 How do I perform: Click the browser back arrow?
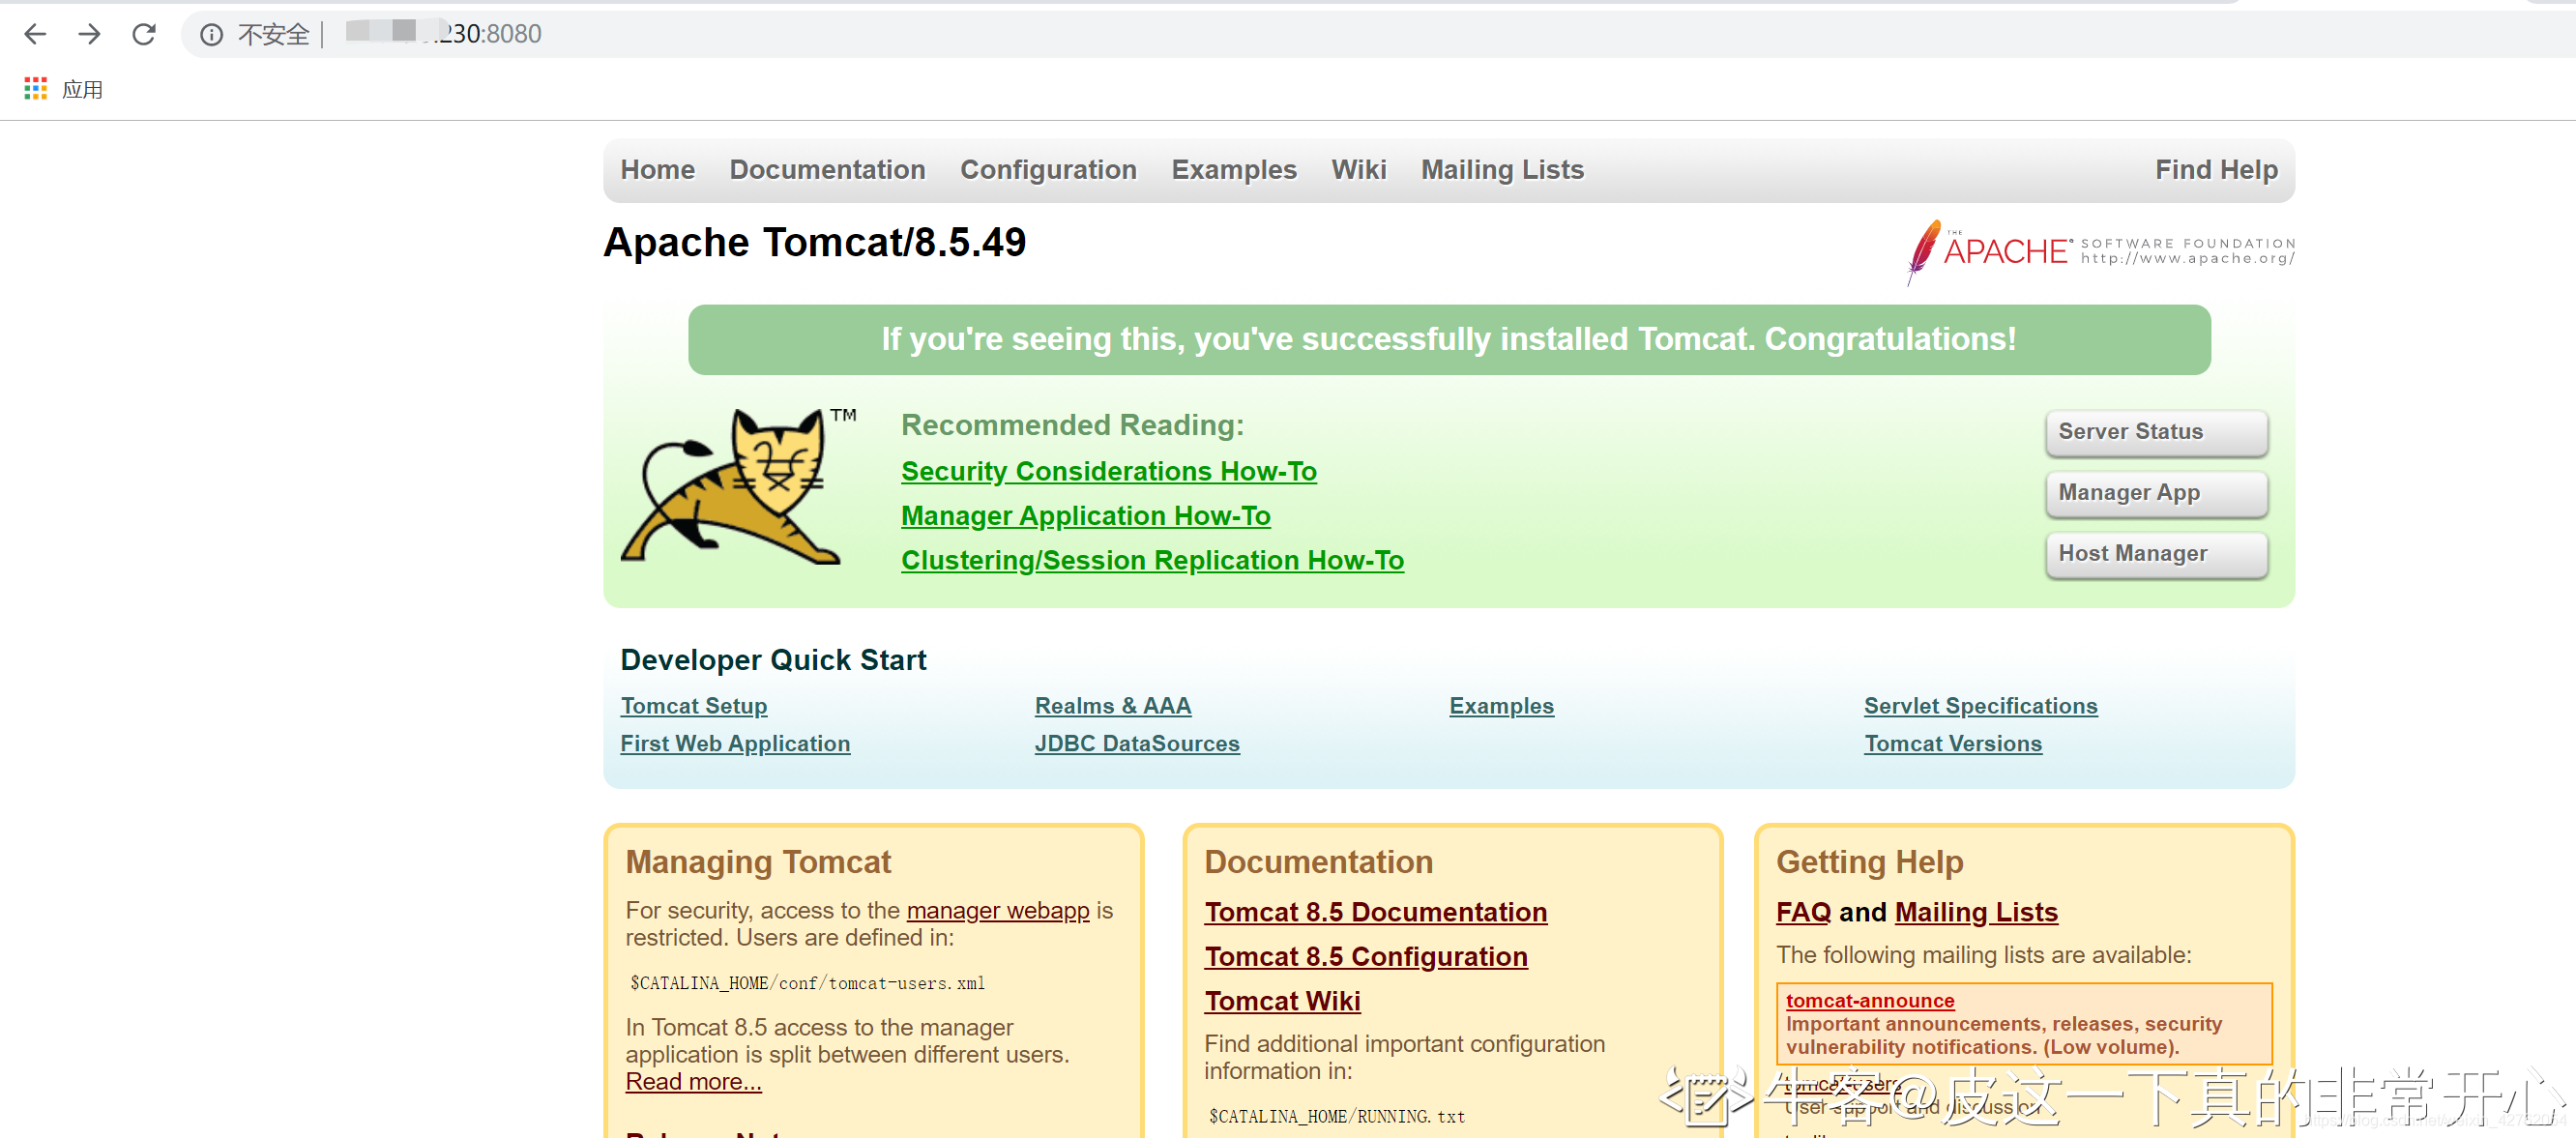[35, 34]
